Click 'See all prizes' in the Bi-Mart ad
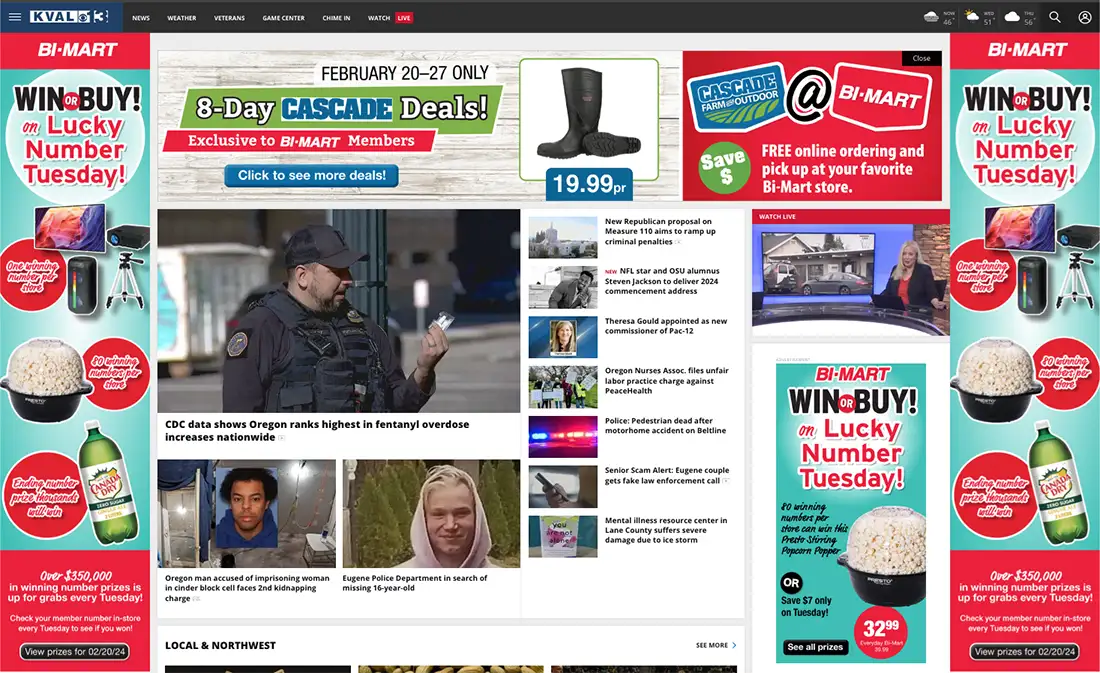The width and height of the screenshot is (1100, 673). click(814, 647)
